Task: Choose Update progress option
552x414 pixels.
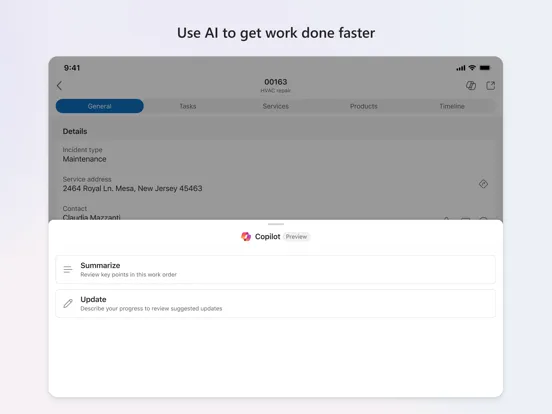Action: click(x=276, y=303)
